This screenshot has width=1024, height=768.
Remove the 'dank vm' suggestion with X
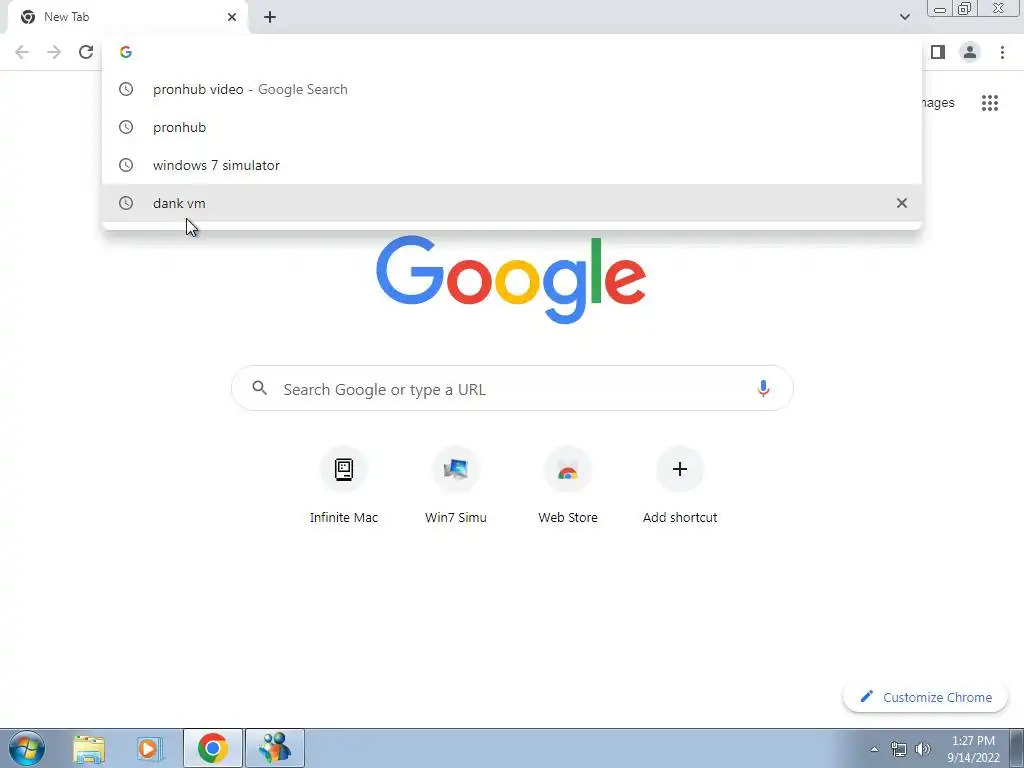902,203
